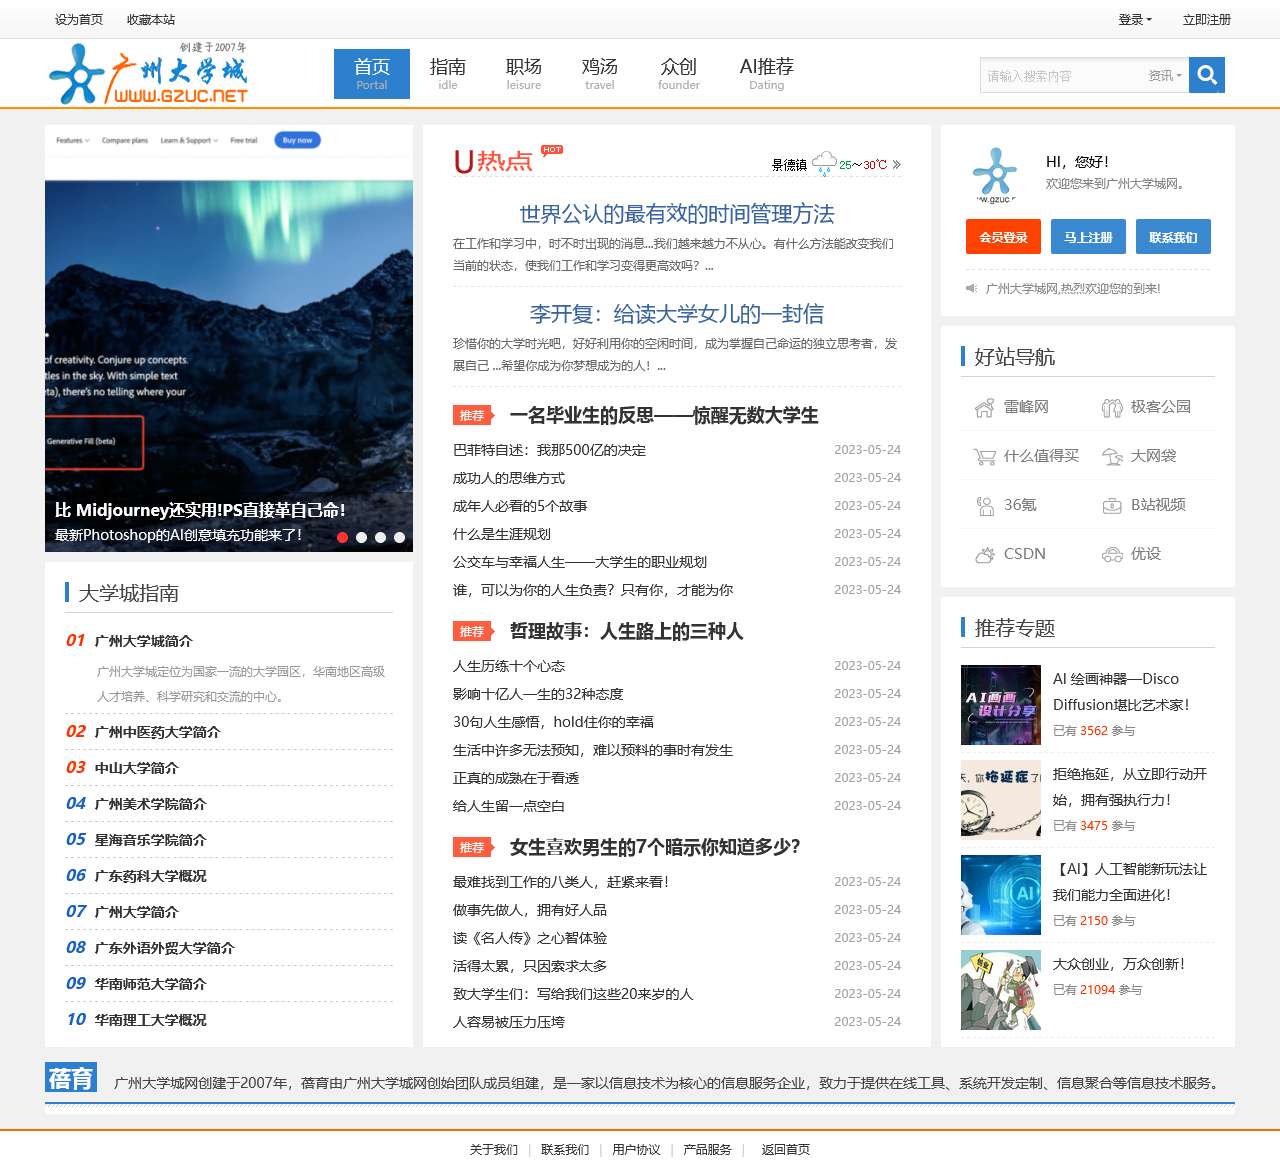The width and height of the screenshot is (1280, 1167).
Task: Click the 极客公园 site icon
Action: coord(1112,407)
